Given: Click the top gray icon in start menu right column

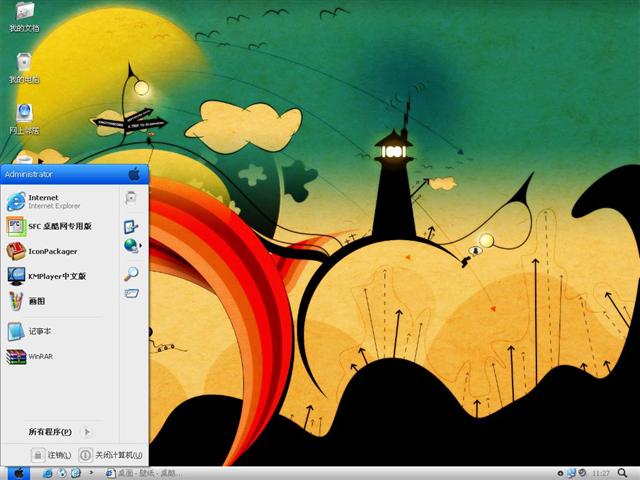Looking at the screenshot, I should pyautogui.click(x=131, y=198).
